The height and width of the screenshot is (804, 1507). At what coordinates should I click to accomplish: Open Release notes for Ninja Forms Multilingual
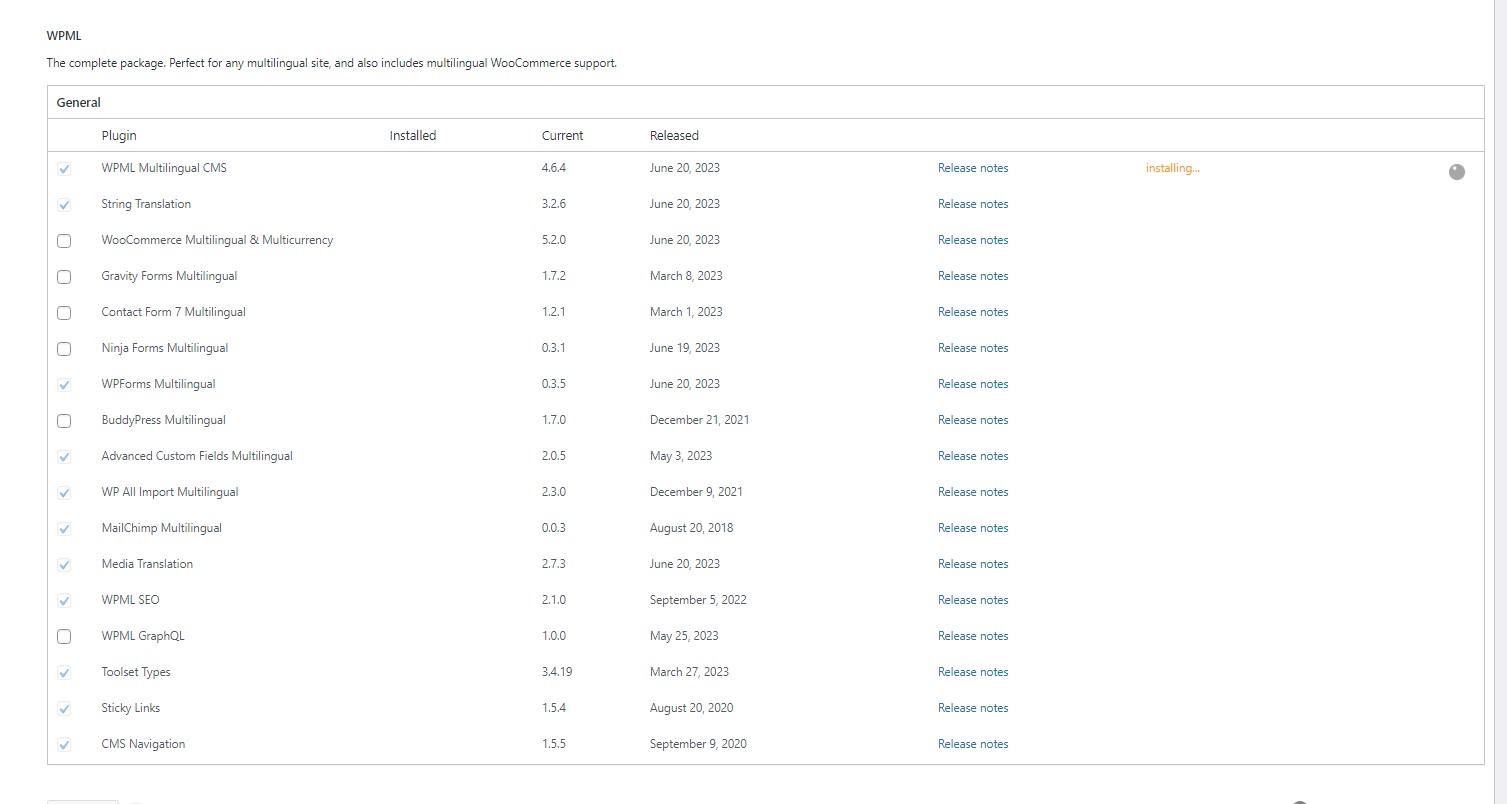(973, 348)
